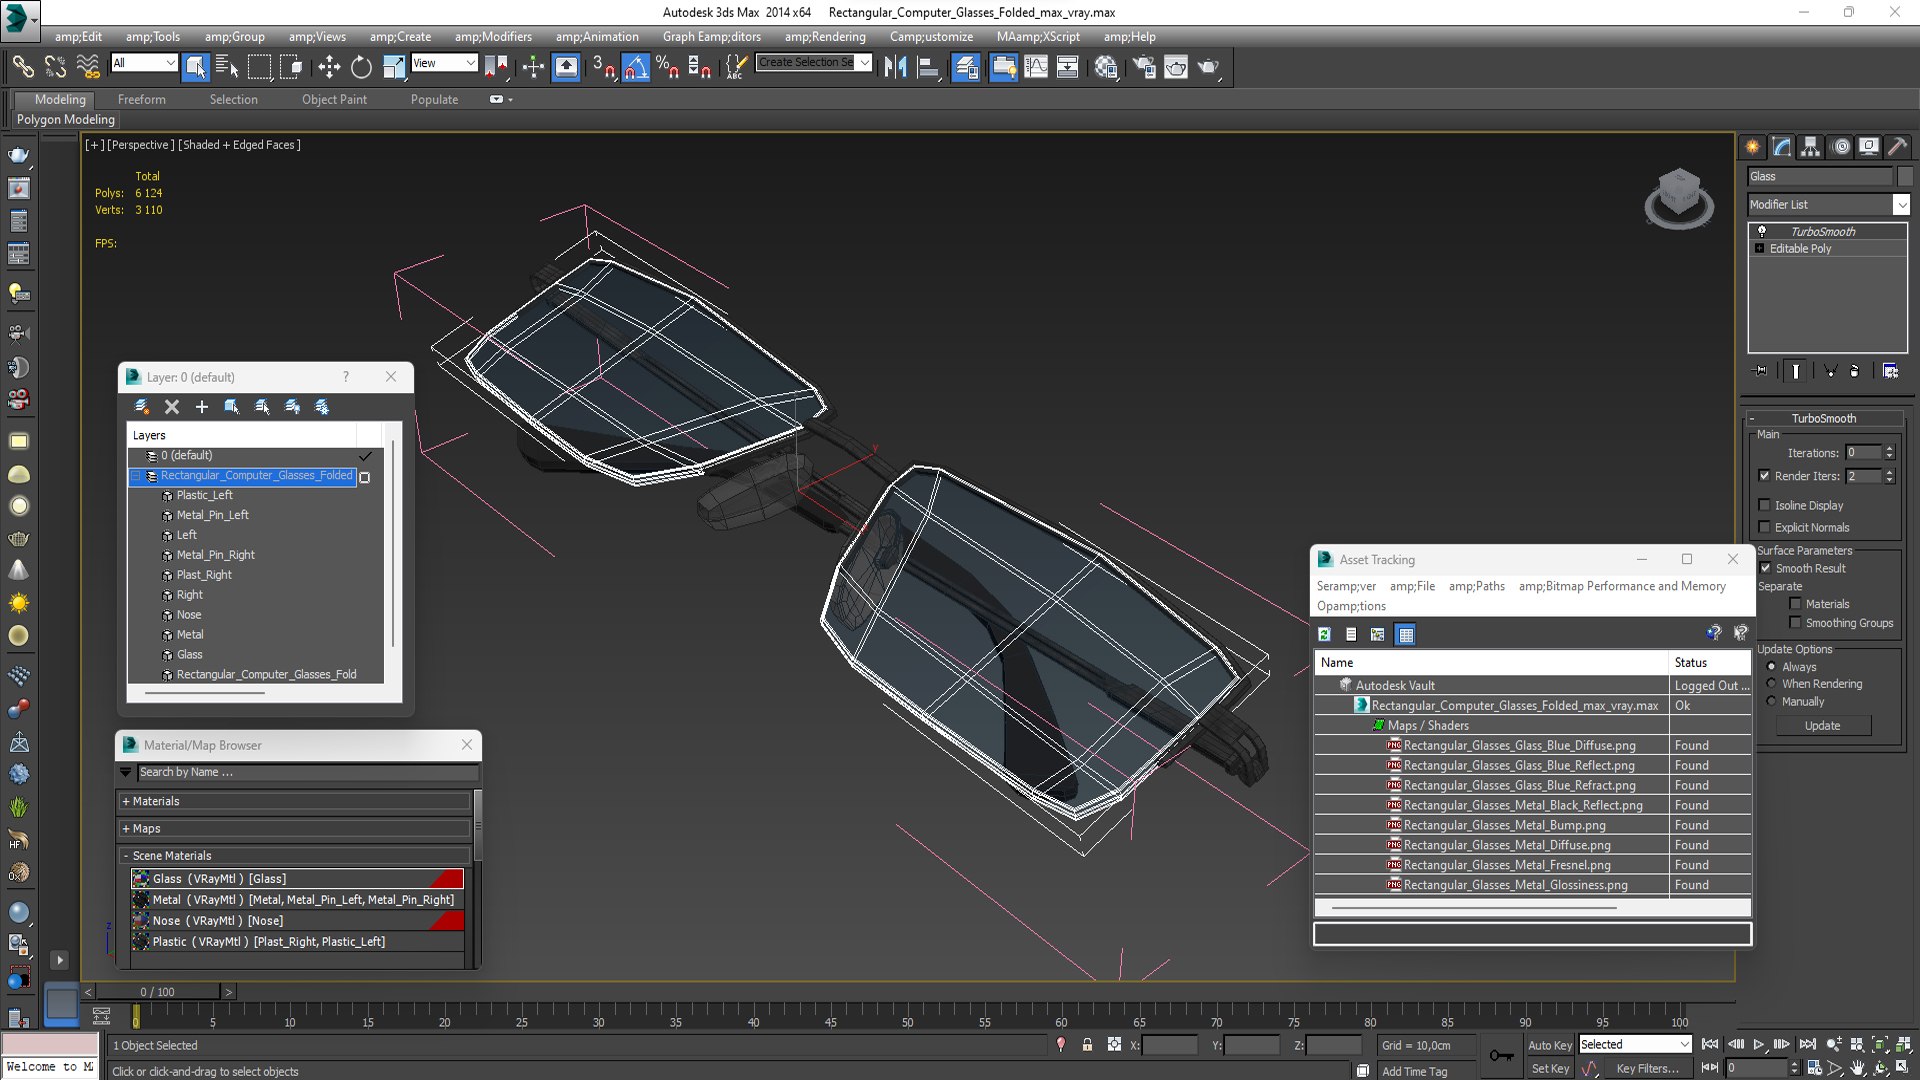Enable the Isoline Display checkbox
The image size is (1920, 1080).
(1765, 505)
